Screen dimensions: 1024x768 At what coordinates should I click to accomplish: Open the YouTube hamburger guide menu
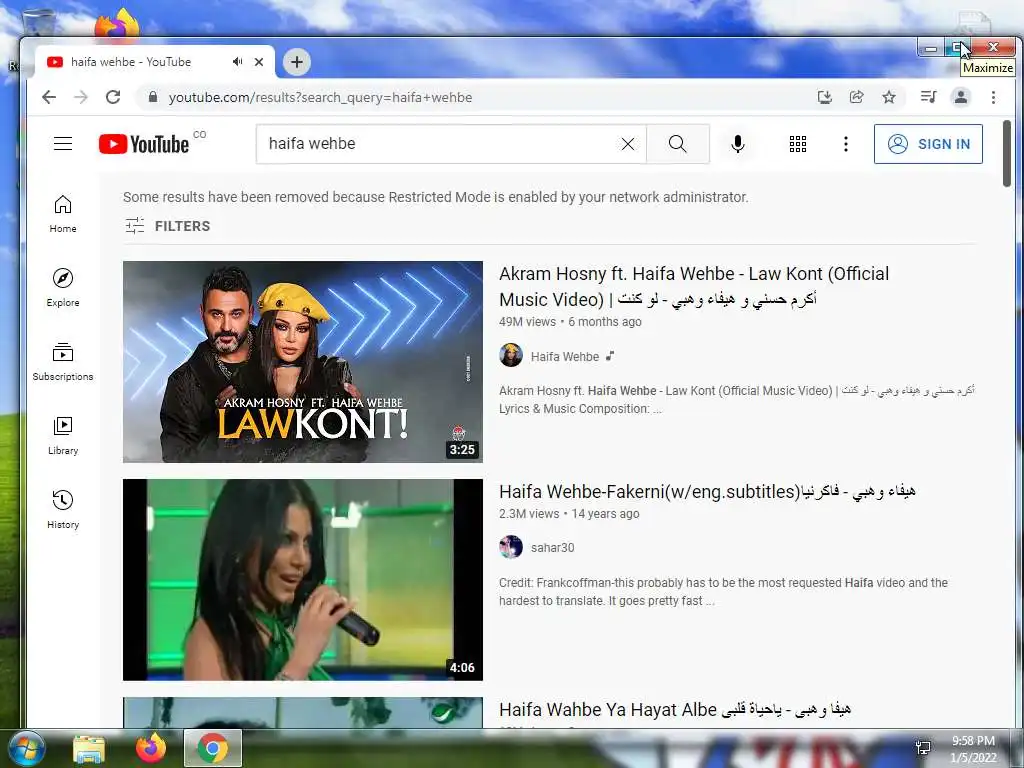click(x=63, y=144)
